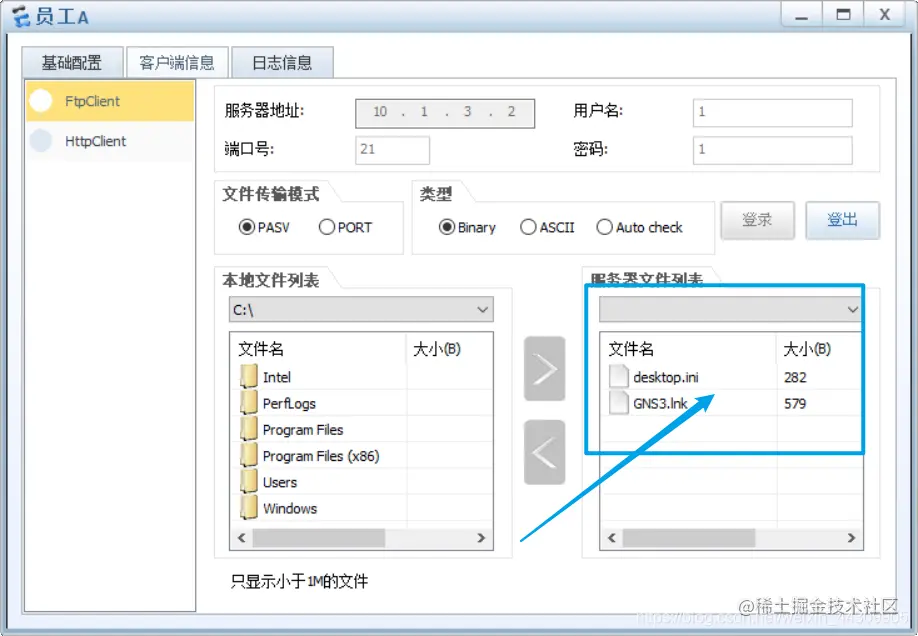The image size is (918, 636).
Task: Maximize the 员工A window
Action: tap(843, 15)
